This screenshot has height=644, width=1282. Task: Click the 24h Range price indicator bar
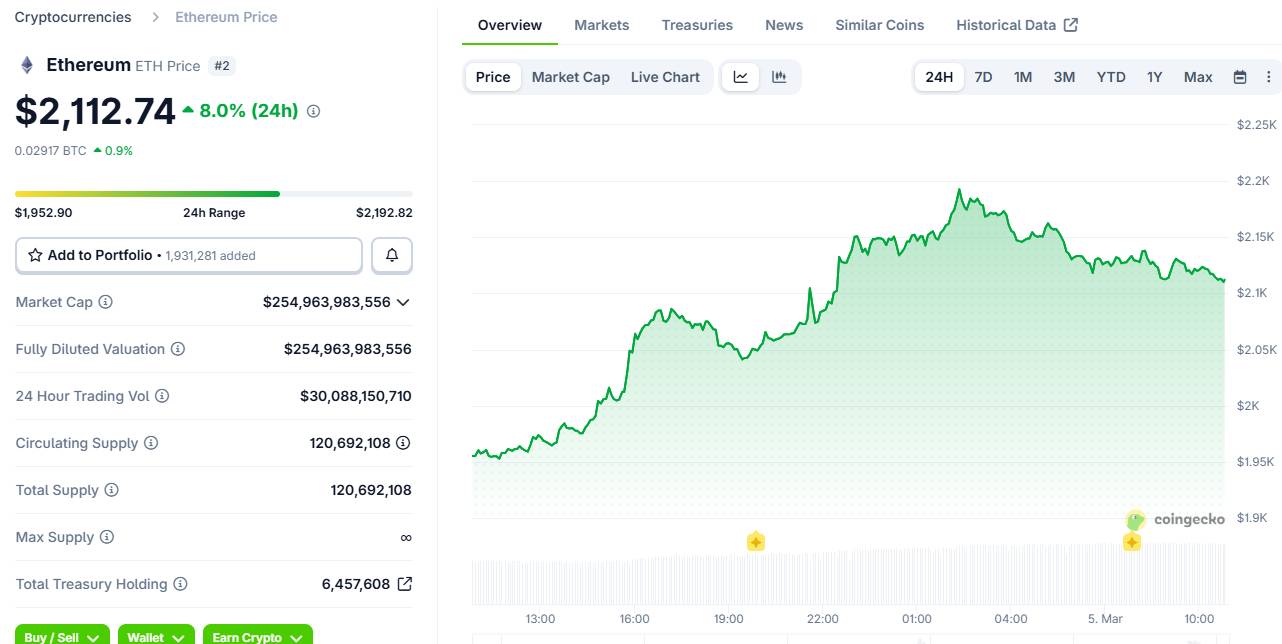pos(213,194)
